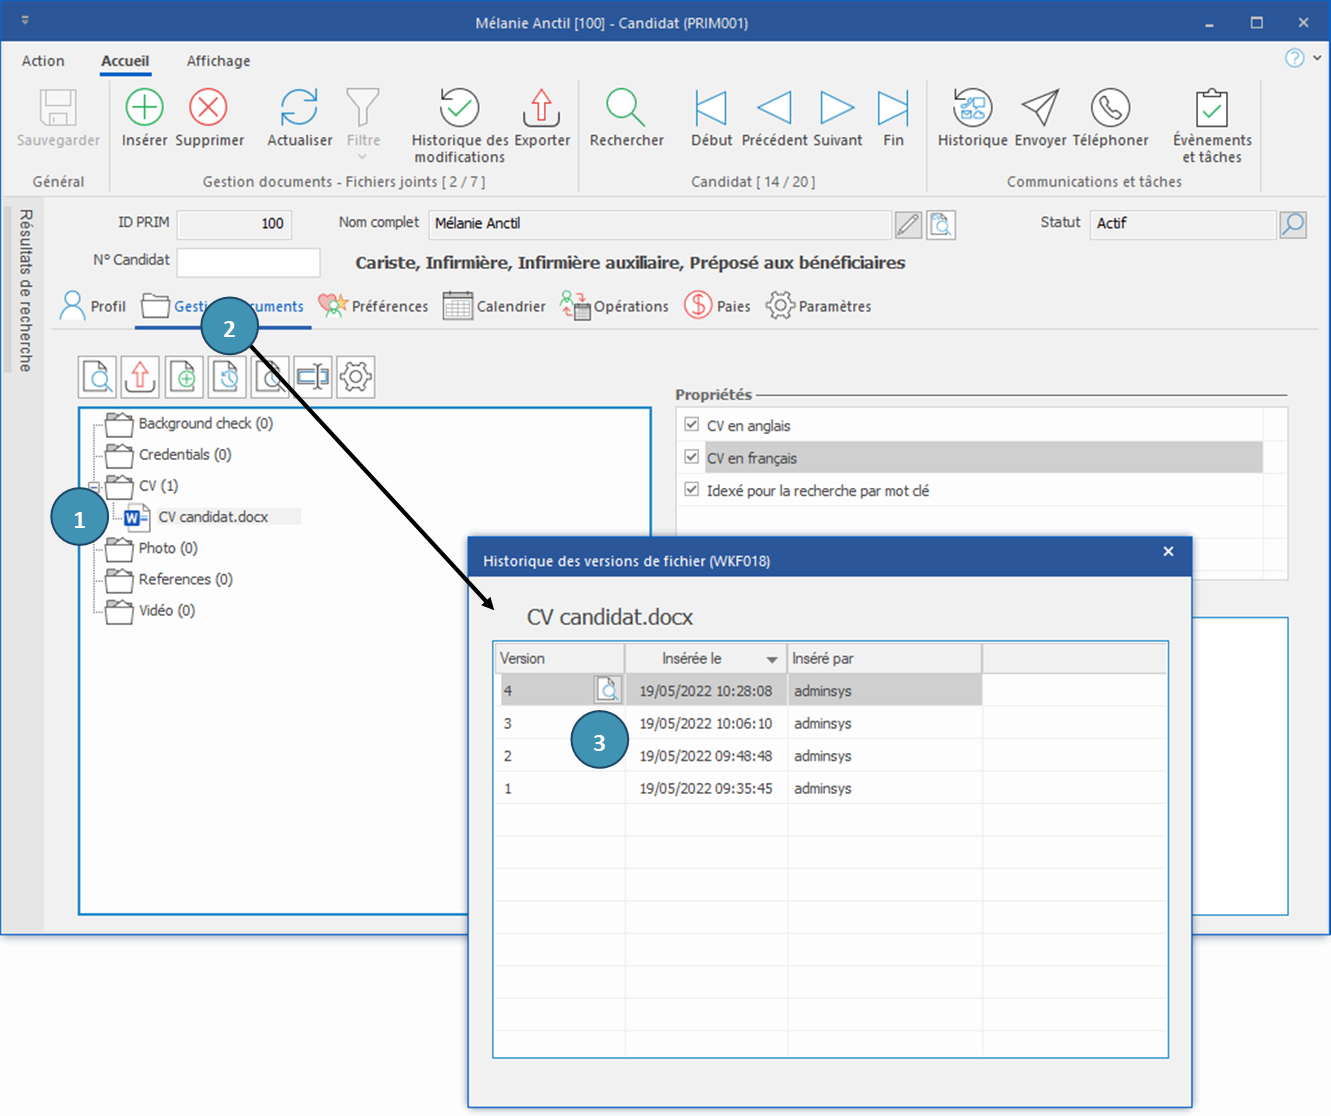Click the Téléphoner phone icon
Viewport: 1331px width, 1116px height.
1110,107
